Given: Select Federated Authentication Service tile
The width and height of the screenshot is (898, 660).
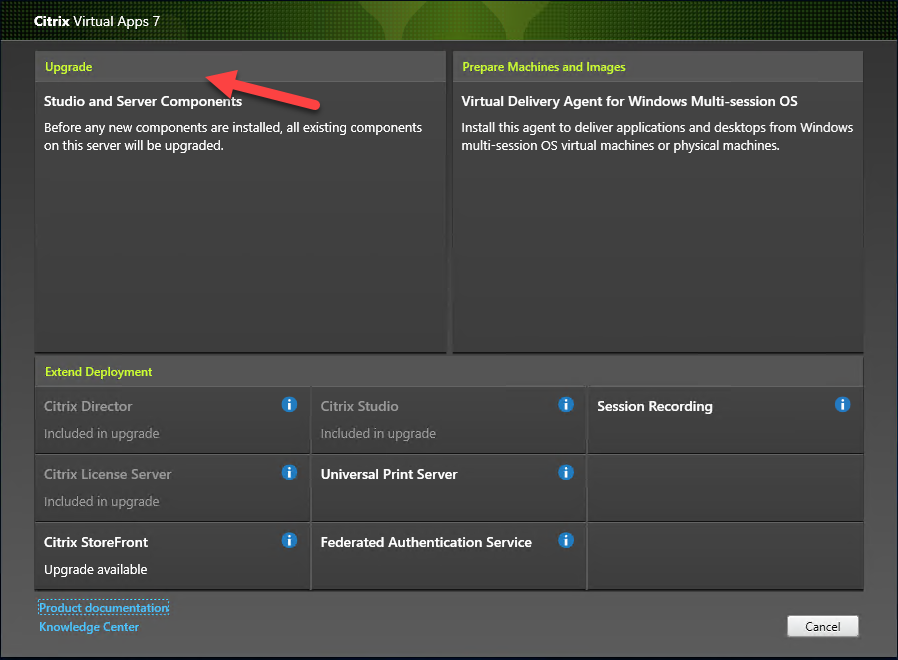Looking at the screenshot, I should pyautogui.click(x=449, y=556).
